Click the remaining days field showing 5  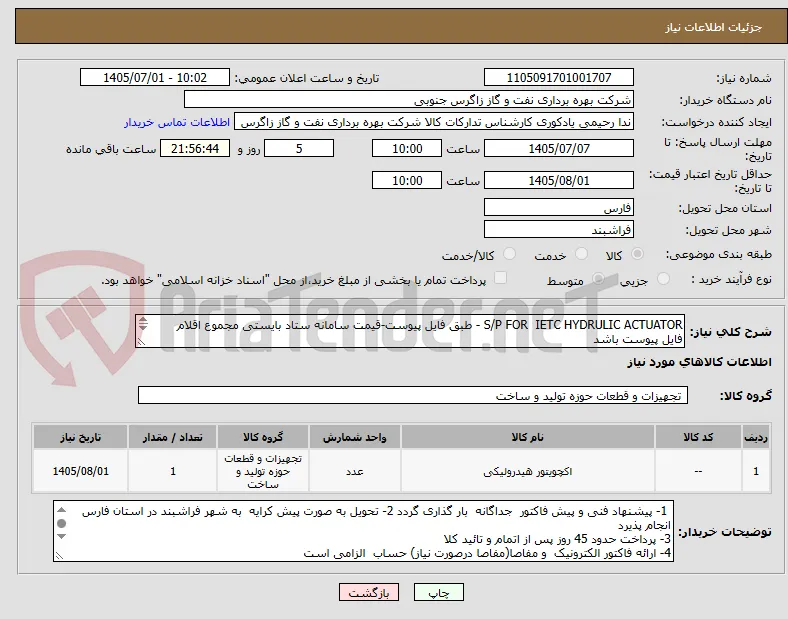pyautogui.click(x=299, y=149)
